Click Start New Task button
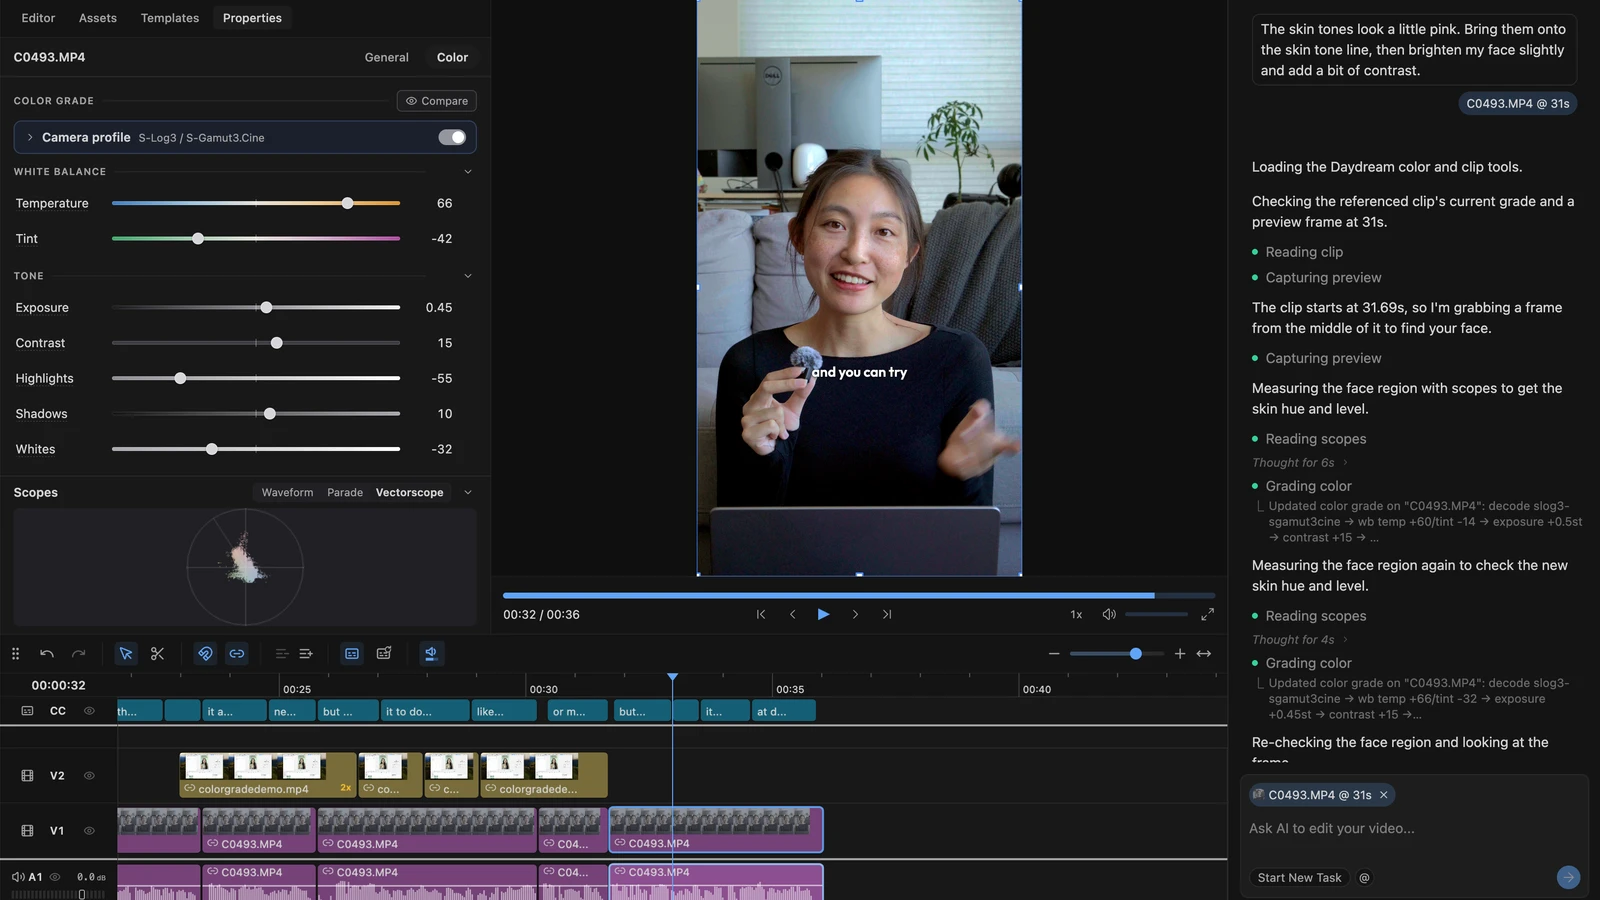The height and width of the screenshot is (900, 1600). point(1299,877)
